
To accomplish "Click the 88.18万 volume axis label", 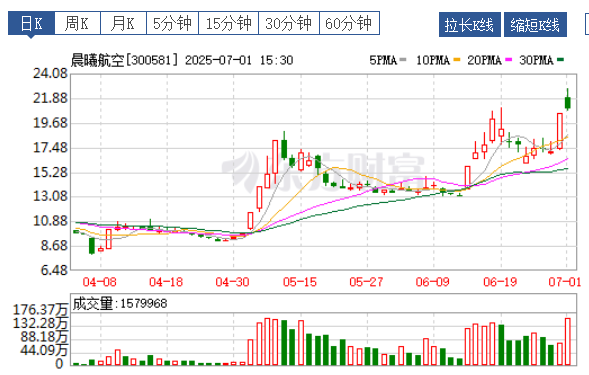I will pyautogui.click(x=44, y=337).
